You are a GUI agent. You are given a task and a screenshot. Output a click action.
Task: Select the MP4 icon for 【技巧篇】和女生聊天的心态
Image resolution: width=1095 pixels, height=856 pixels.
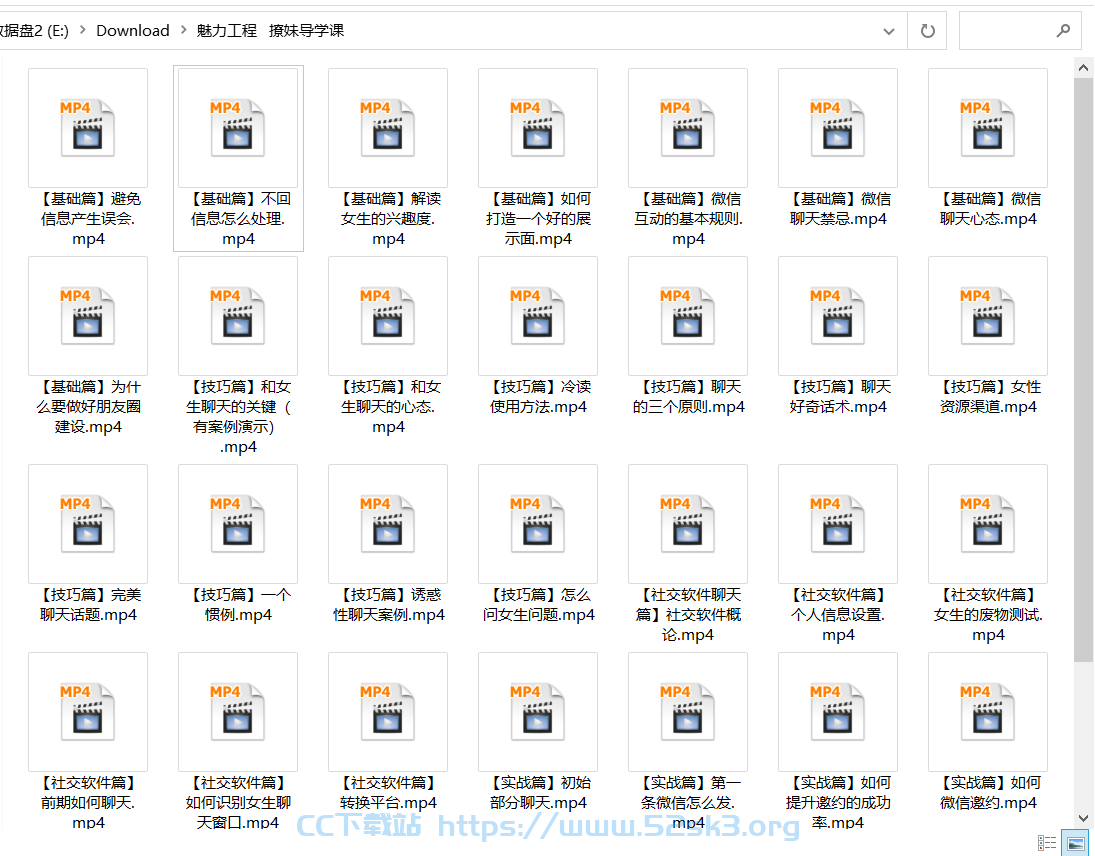(388, 316)
